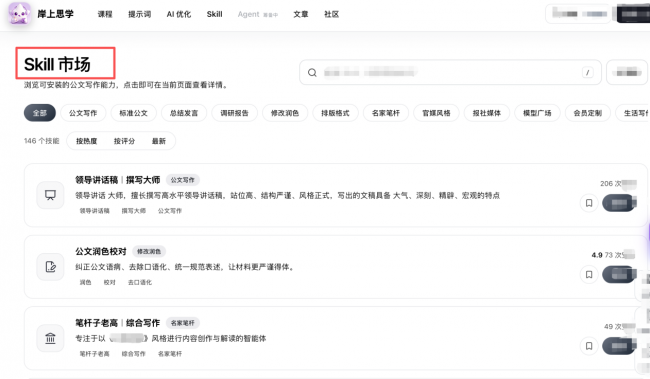This screenshot has height=379, width=650.
Task: Select the 全部 category filter
Action: [40, 113]
